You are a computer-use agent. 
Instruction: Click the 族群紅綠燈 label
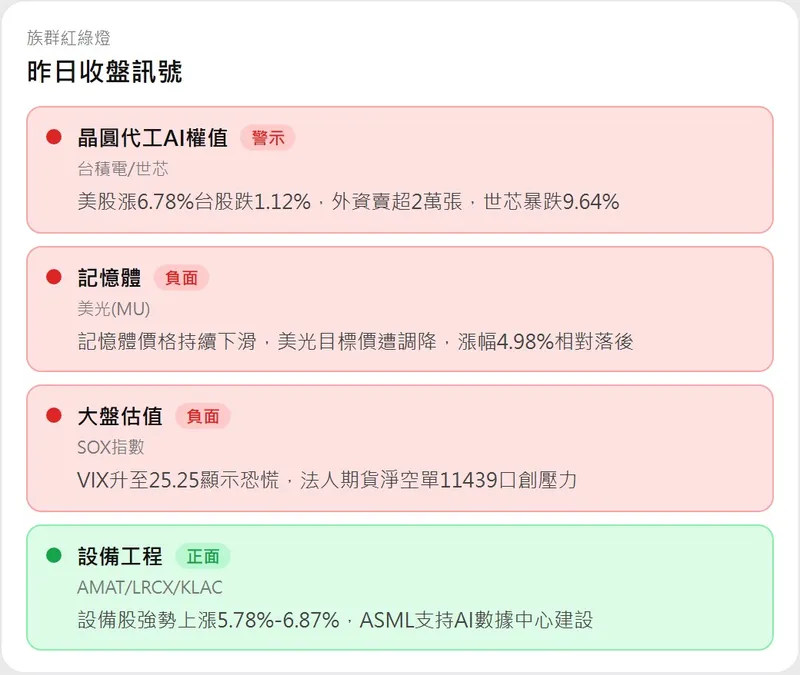(69, 38)
